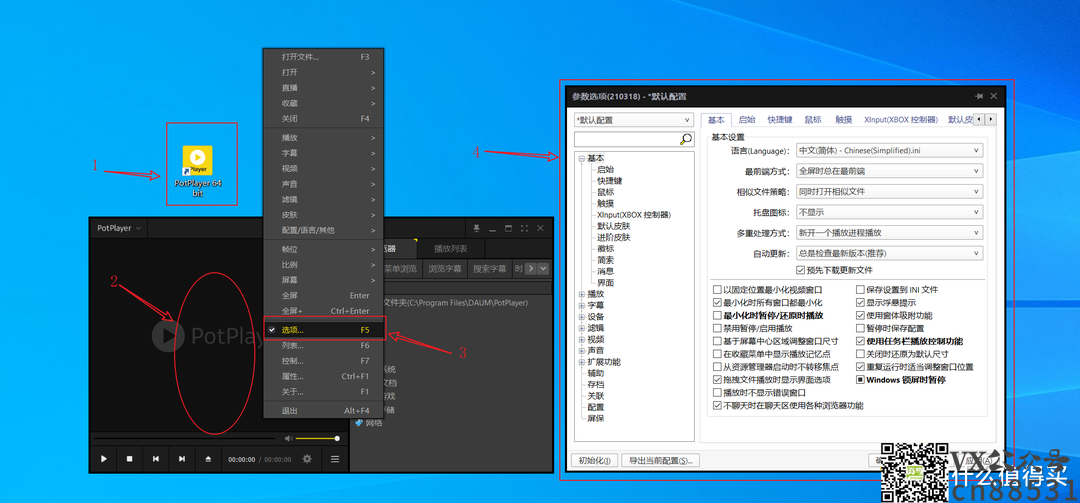The image size is (1080, 503).
Task: Expand the 字幕 tree node
Action: tap(581, 305)
